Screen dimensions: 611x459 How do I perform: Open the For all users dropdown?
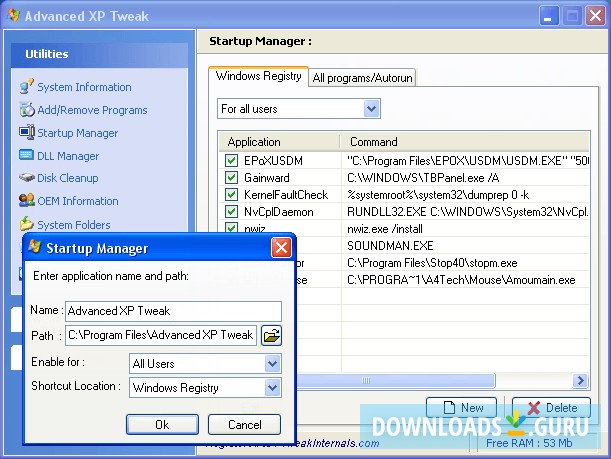coord(371,109)
